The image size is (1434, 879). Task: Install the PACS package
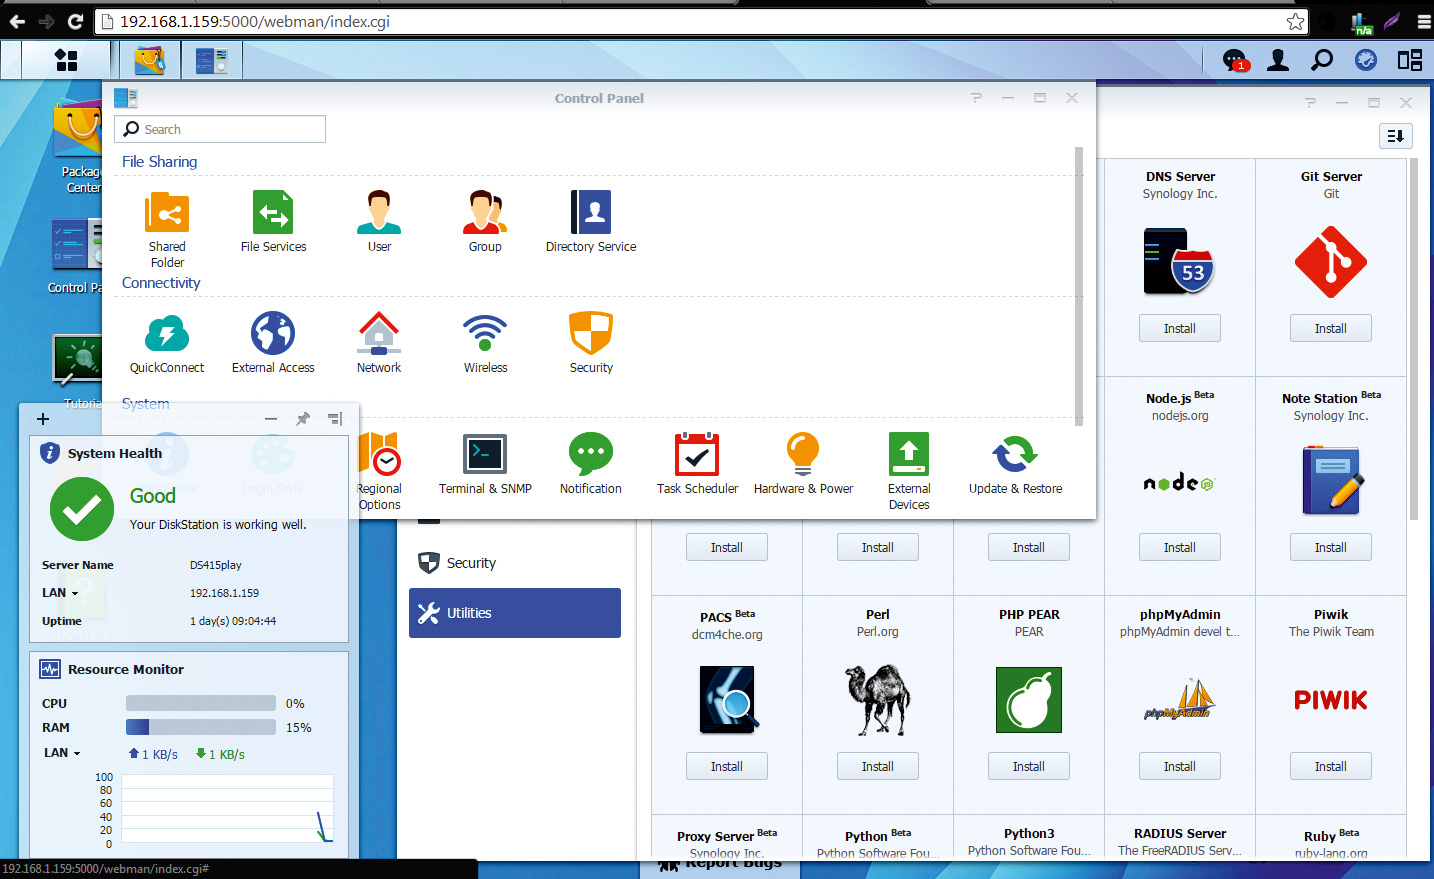click(727, 766)
